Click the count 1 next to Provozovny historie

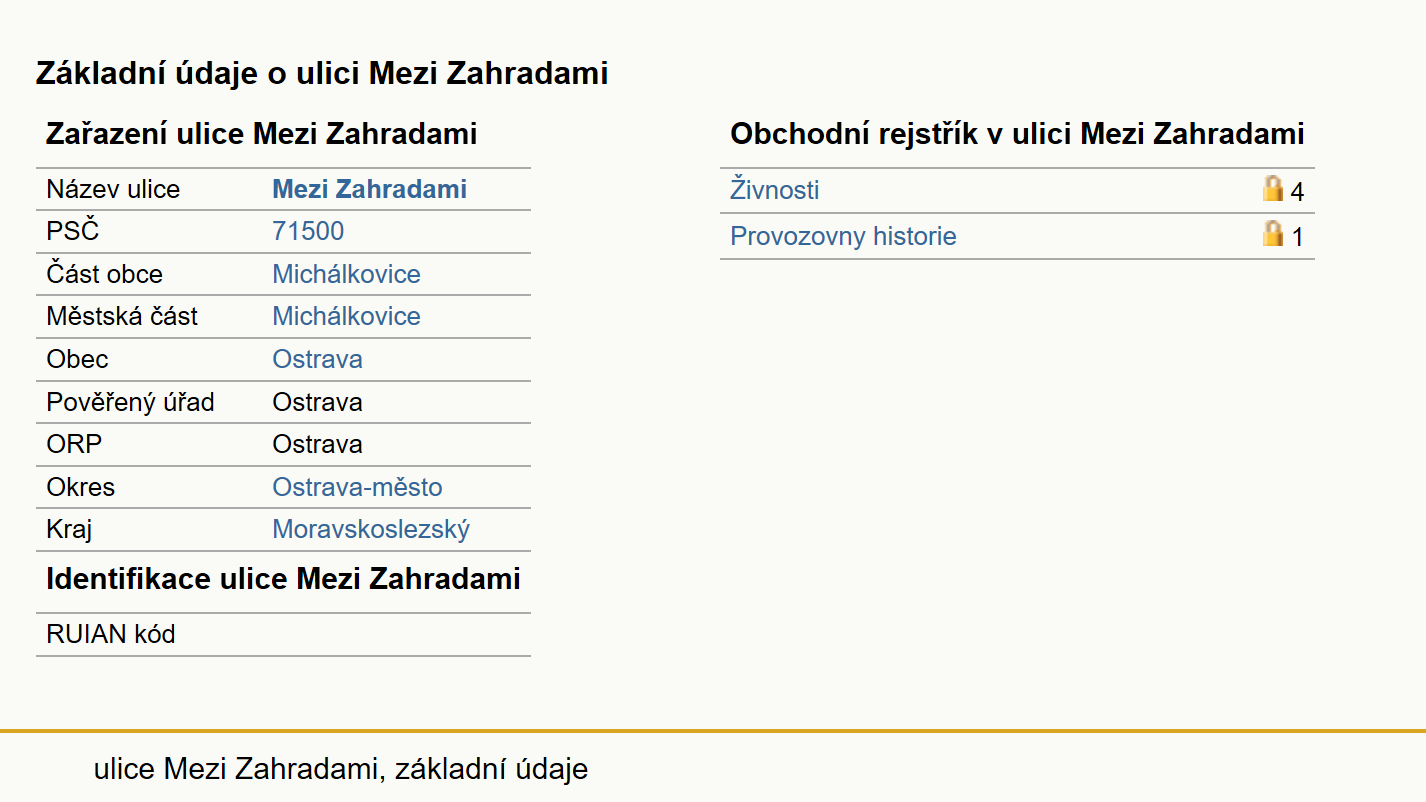pos(1297,238)
